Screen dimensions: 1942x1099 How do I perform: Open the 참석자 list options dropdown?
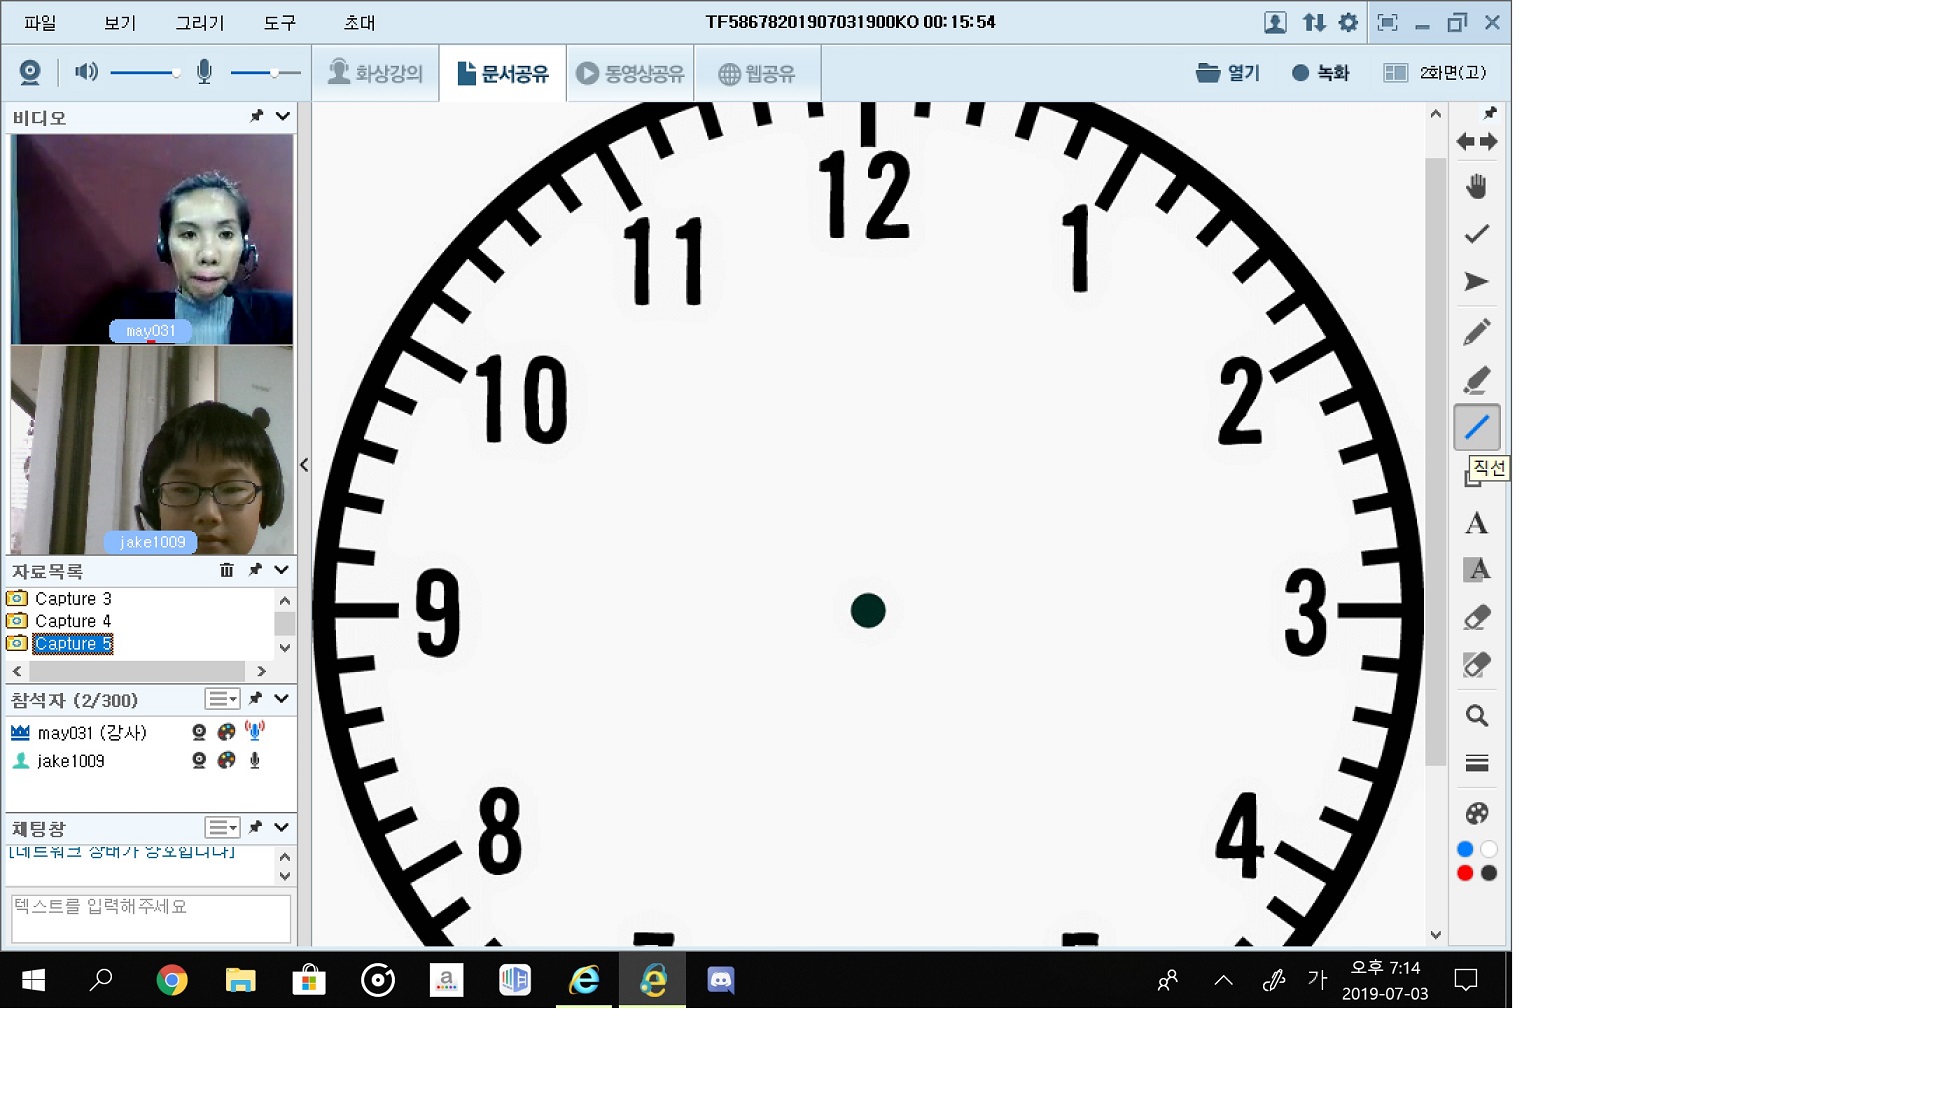click(x=222, y=699)
